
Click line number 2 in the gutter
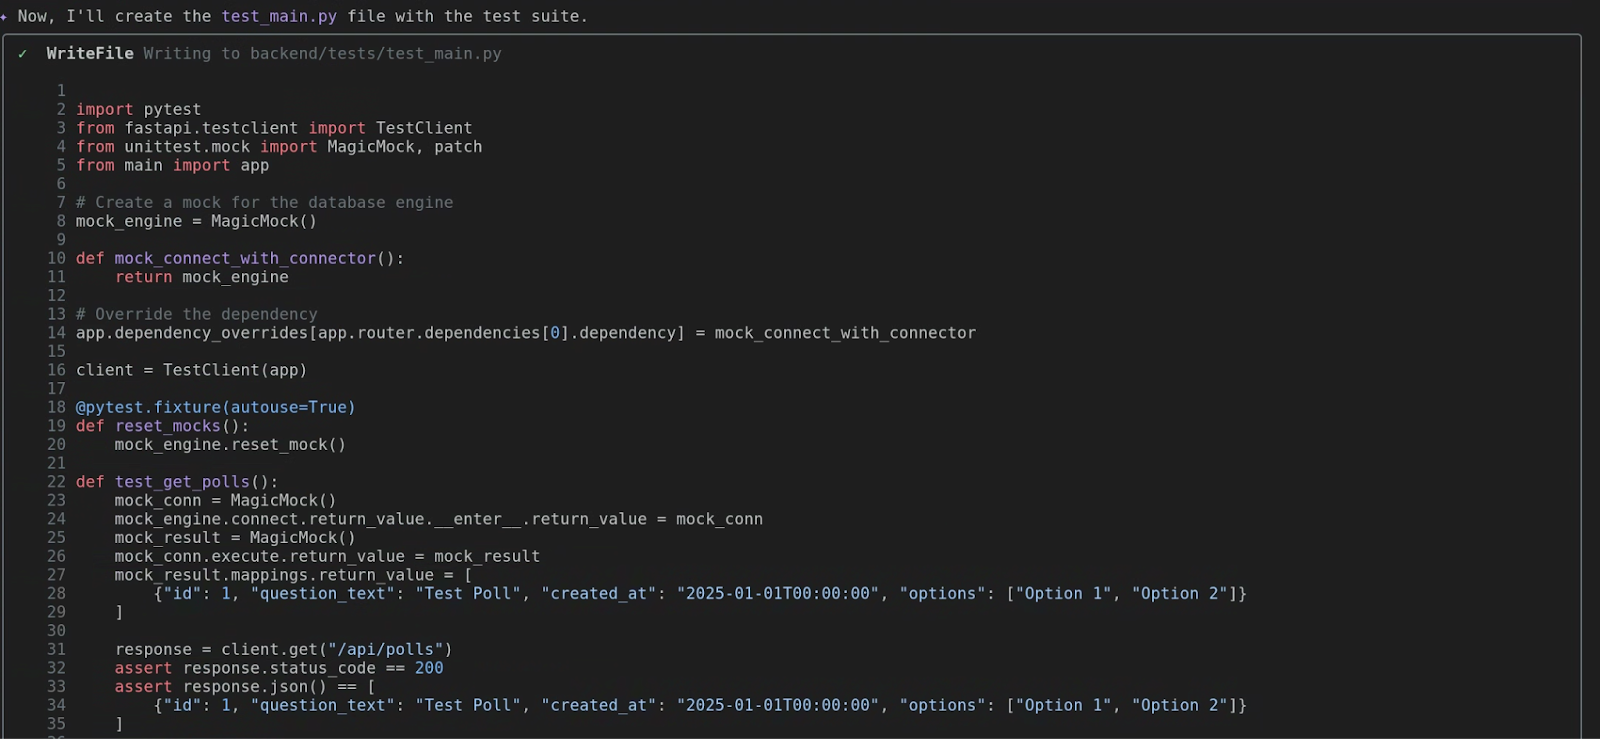point(61,110)
